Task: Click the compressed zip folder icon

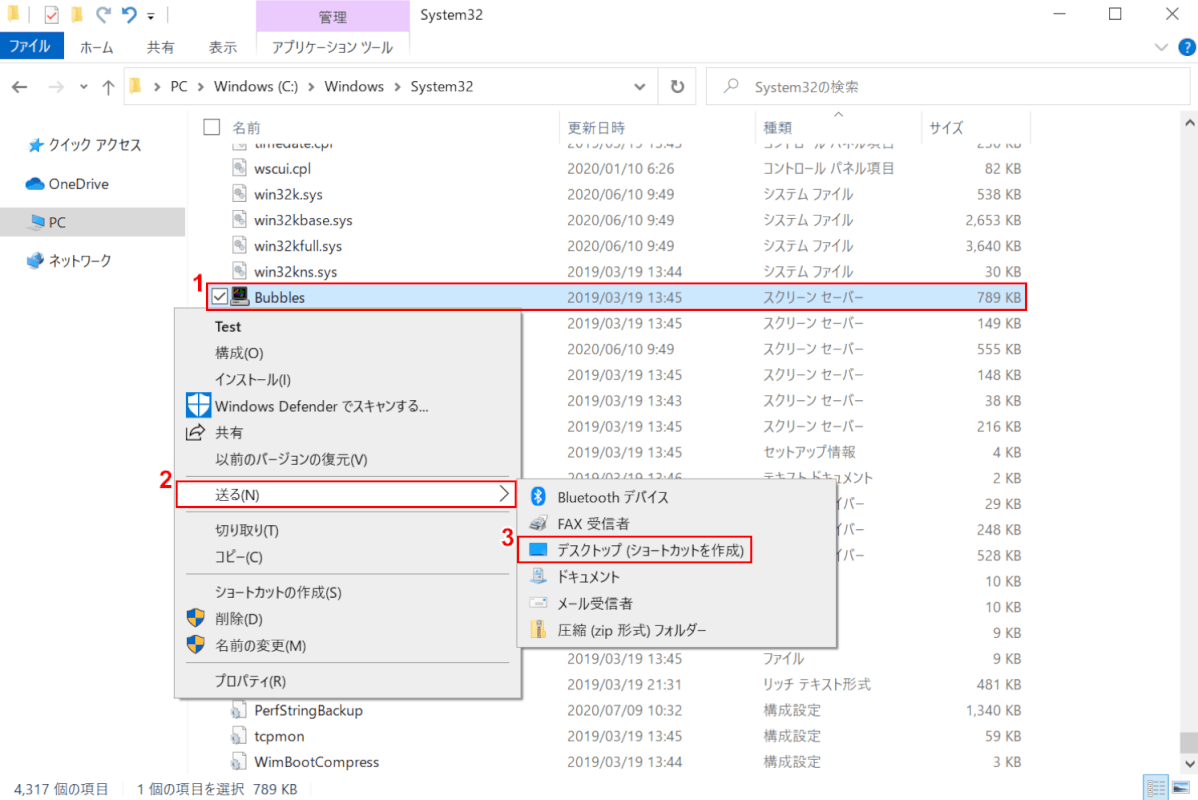Action: (x=538, y=630)
